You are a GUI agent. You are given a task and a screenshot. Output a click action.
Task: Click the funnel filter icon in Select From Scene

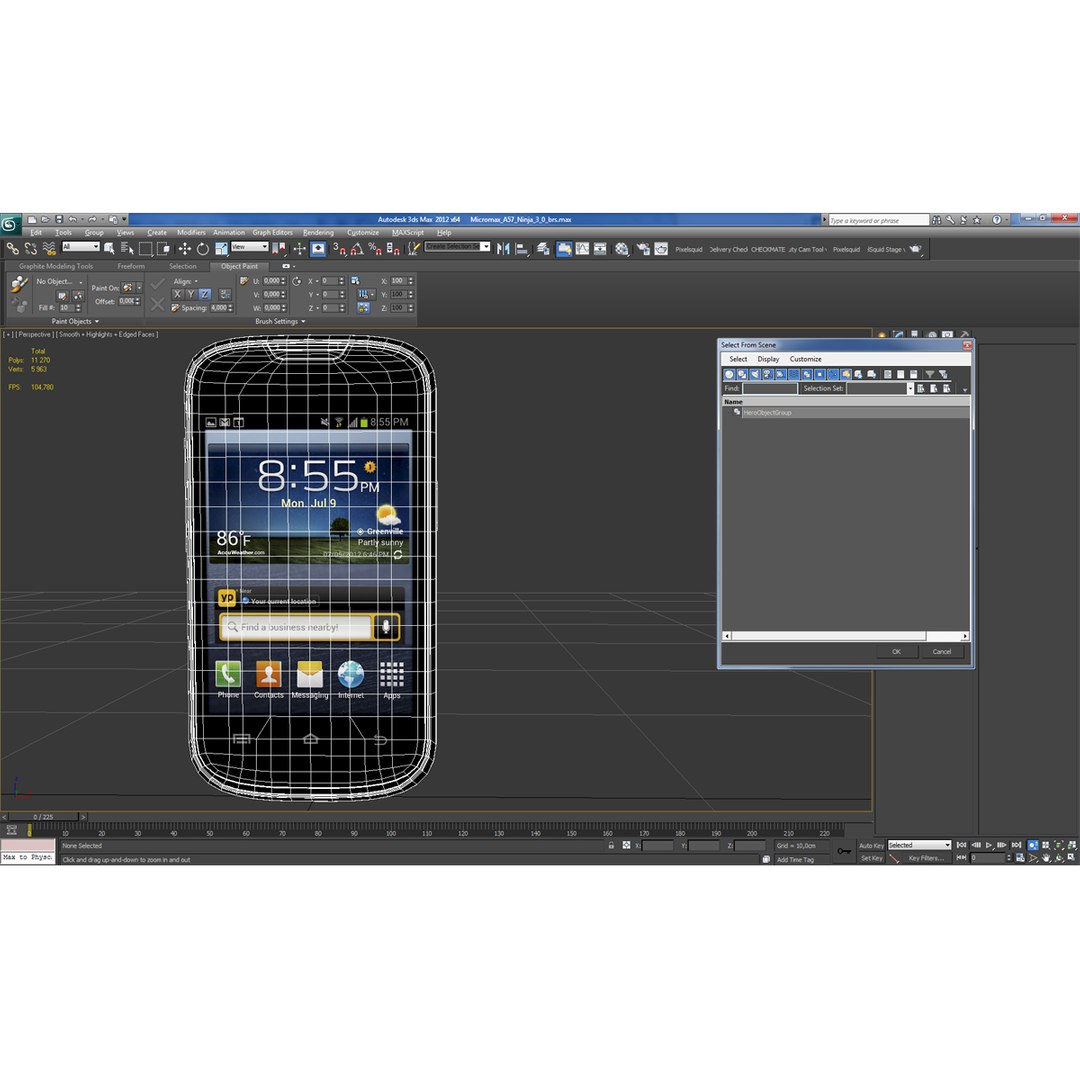pyautogui.click(x=930, y=374)
